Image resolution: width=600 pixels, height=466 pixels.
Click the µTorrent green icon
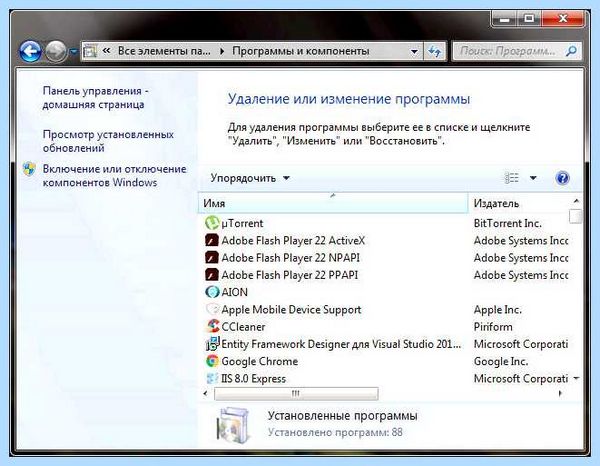(212, 223)
